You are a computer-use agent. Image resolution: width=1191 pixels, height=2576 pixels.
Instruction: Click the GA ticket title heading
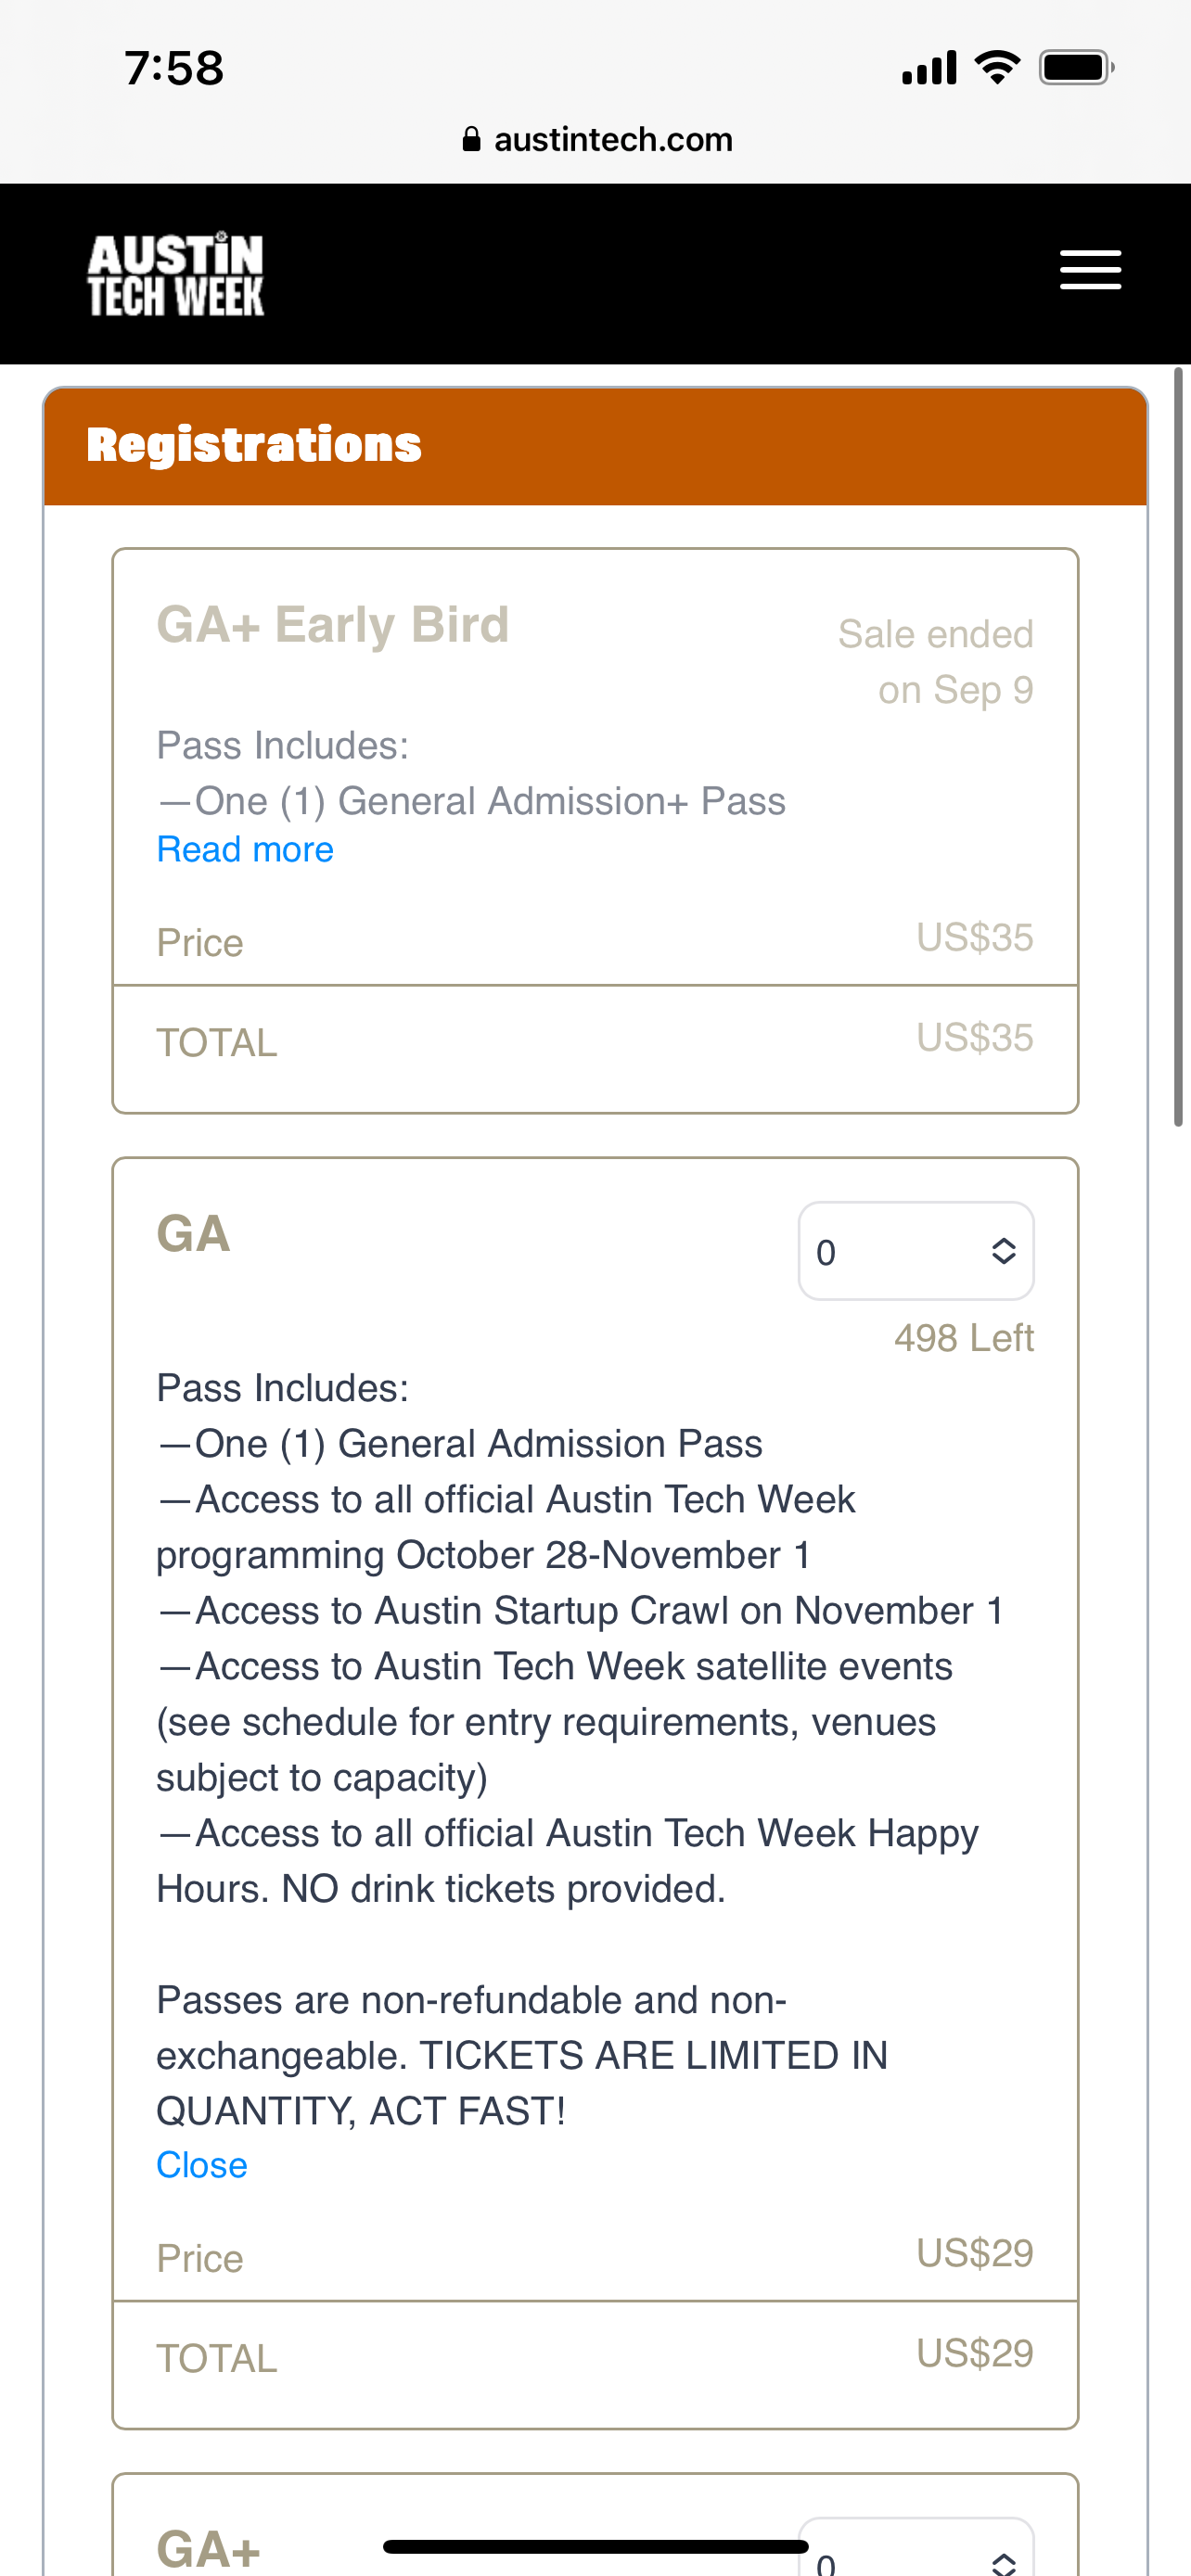[x=193, y=1233]
